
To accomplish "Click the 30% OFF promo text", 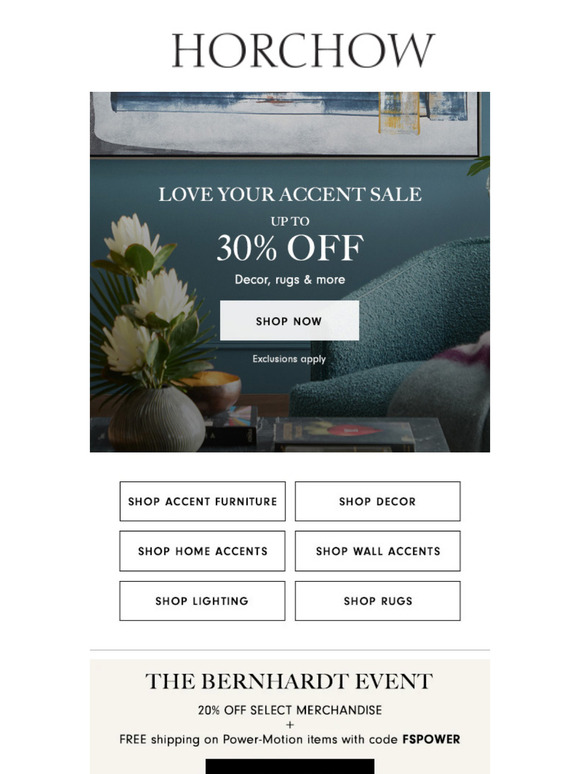I will [x=290, y=248].
